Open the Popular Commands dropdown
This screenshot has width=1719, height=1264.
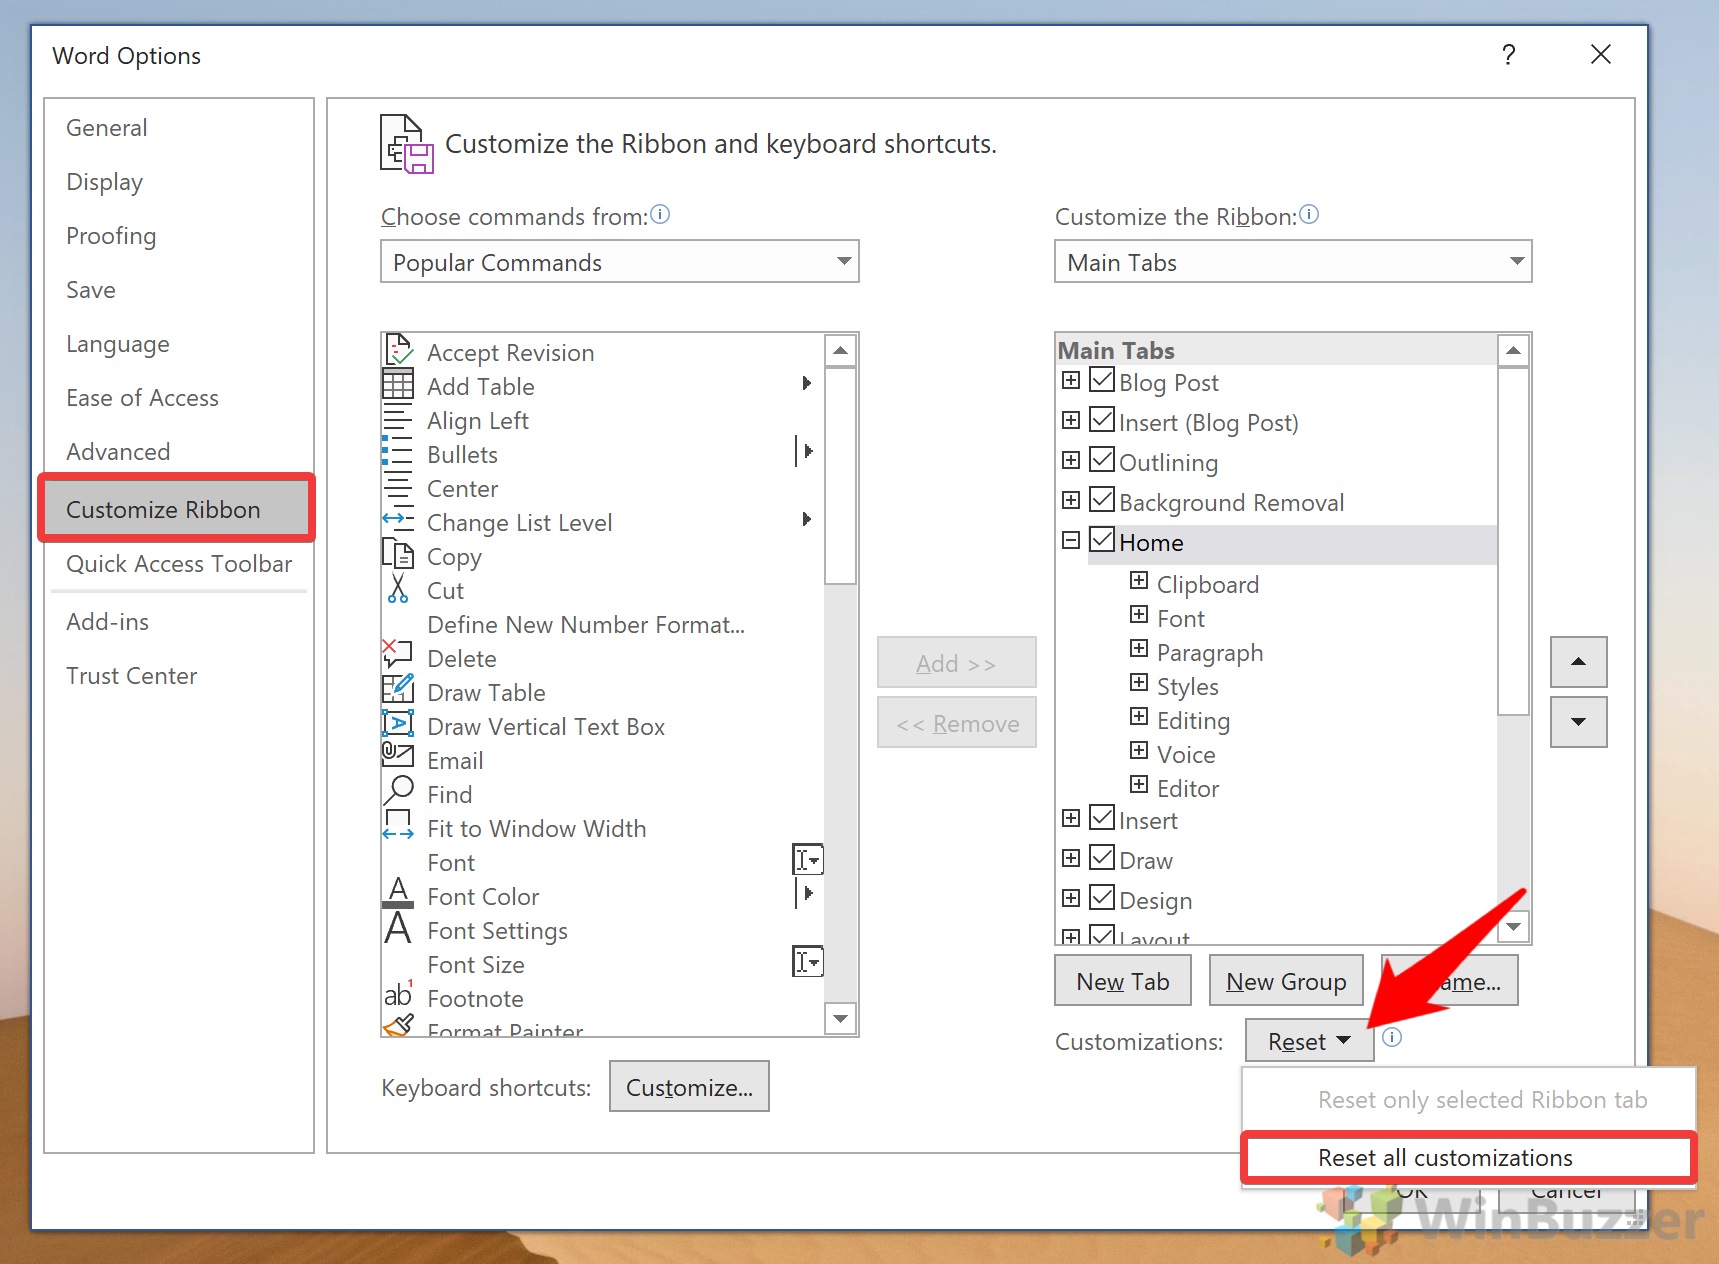[x=845, y=261]
